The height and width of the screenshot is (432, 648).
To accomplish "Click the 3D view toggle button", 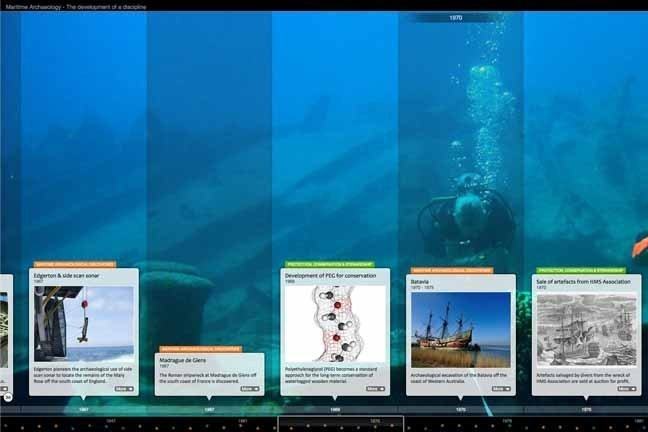I will (x=6, y=397).
